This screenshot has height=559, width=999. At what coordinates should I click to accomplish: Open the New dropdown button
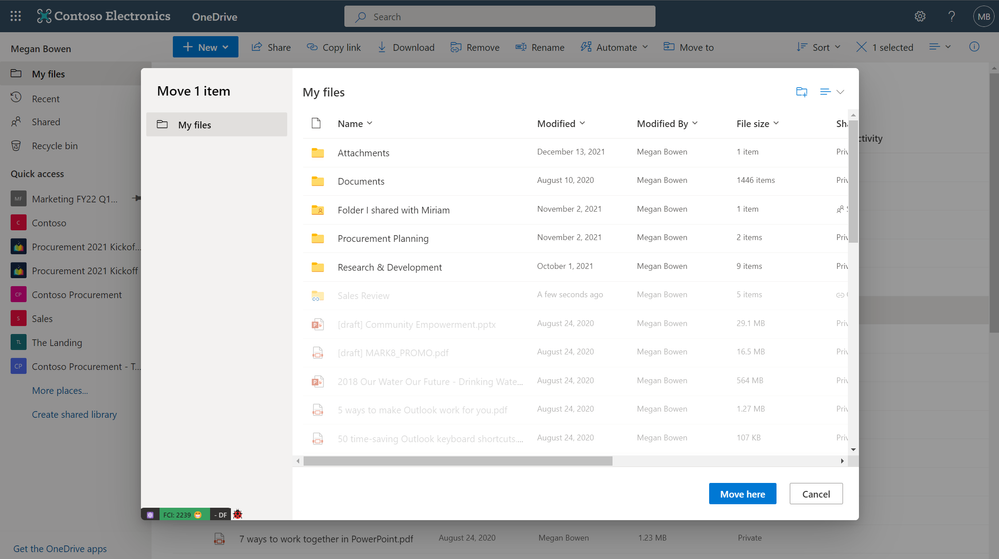pyautogui.click(x=205, y=47)
